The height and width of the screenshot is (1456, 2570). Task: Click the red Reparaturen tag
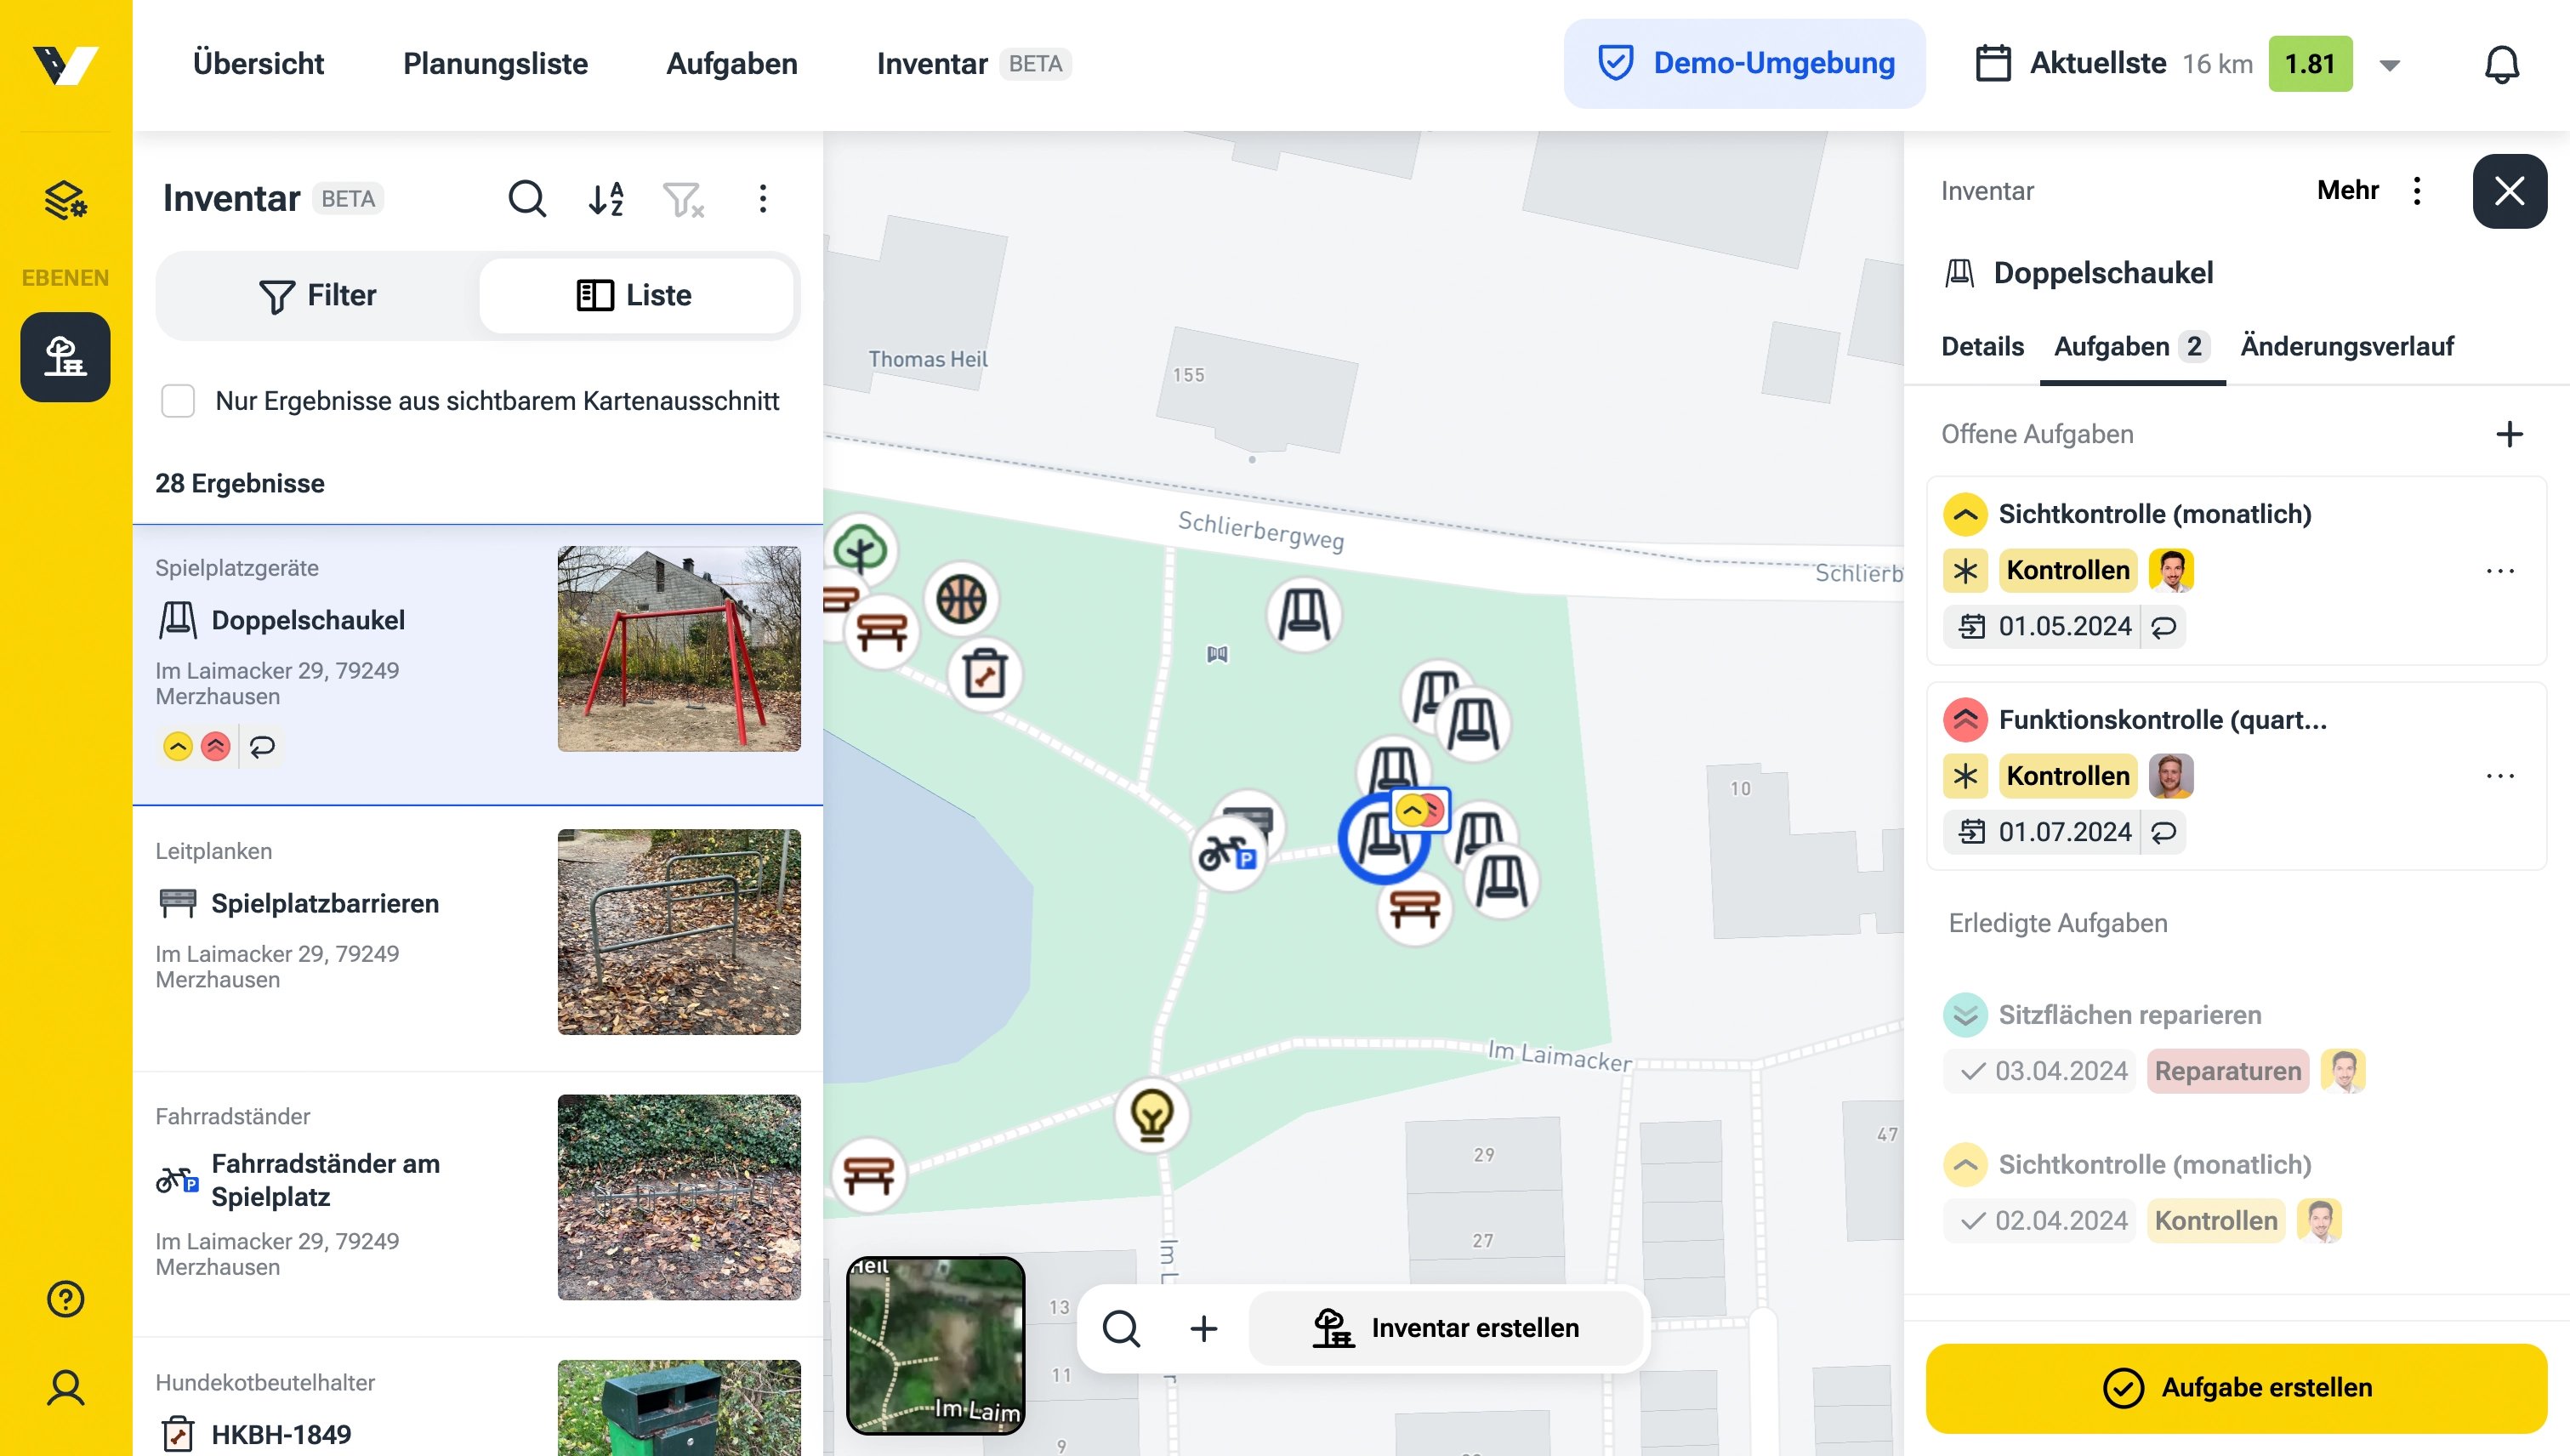tap(2227, 1071)
